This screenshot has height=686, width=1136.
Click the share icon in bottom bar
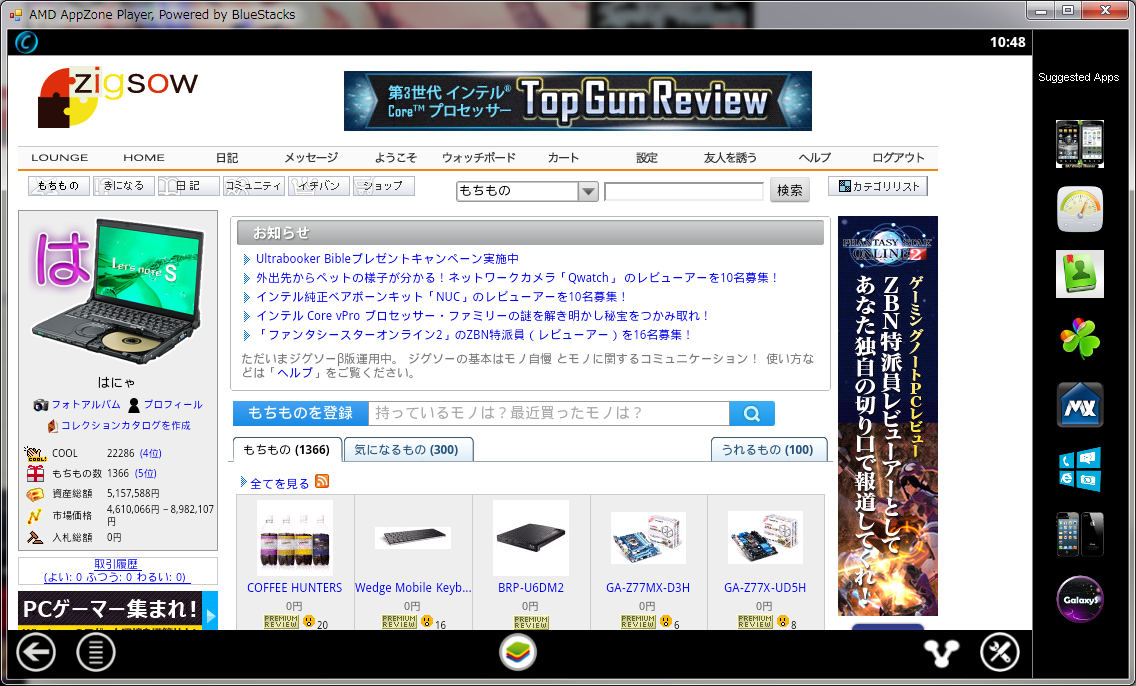pos(941,653)
